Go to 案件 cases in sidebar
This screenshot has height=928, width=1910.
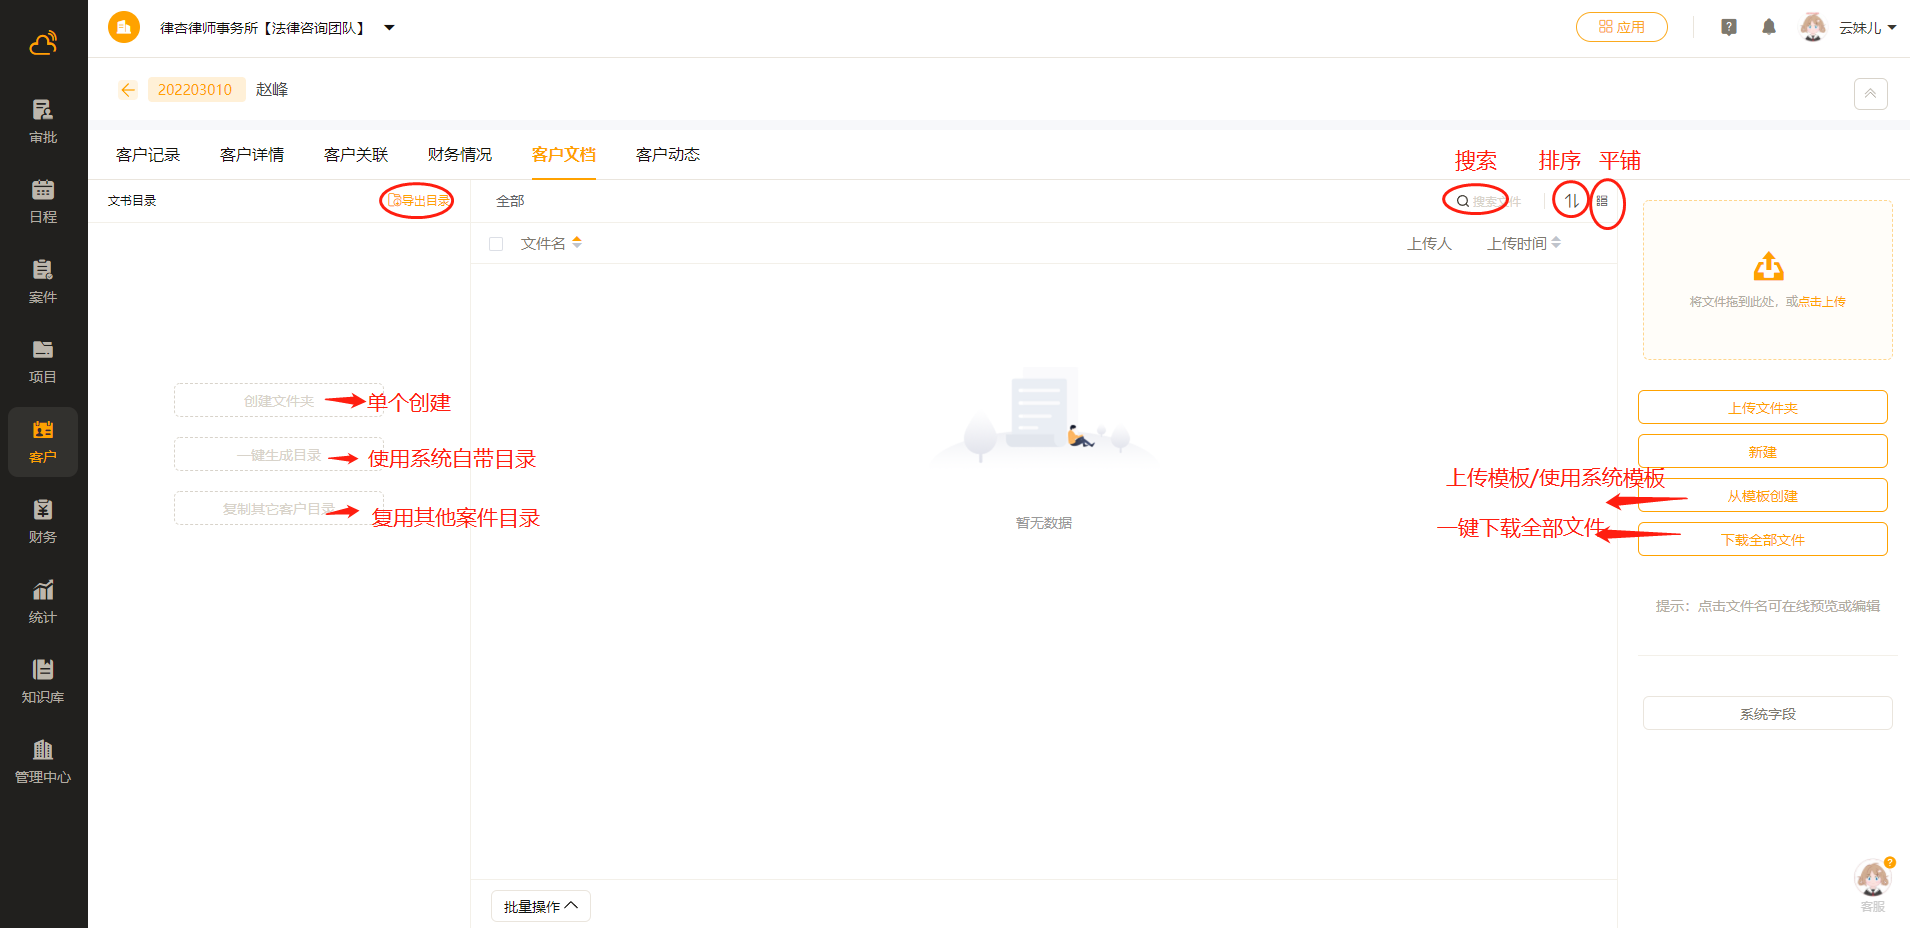click(43, 281)
